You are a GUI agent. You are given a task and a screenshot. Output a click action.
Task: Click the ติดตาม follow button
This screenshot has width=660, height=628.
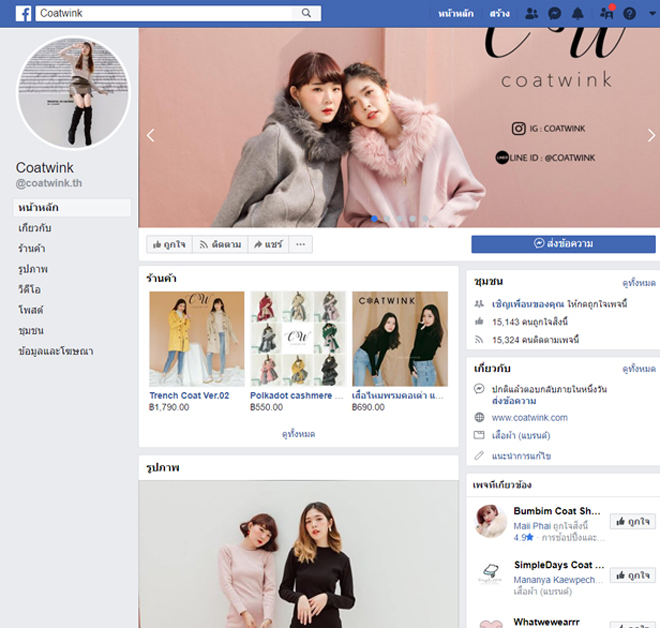coord(220,244)
